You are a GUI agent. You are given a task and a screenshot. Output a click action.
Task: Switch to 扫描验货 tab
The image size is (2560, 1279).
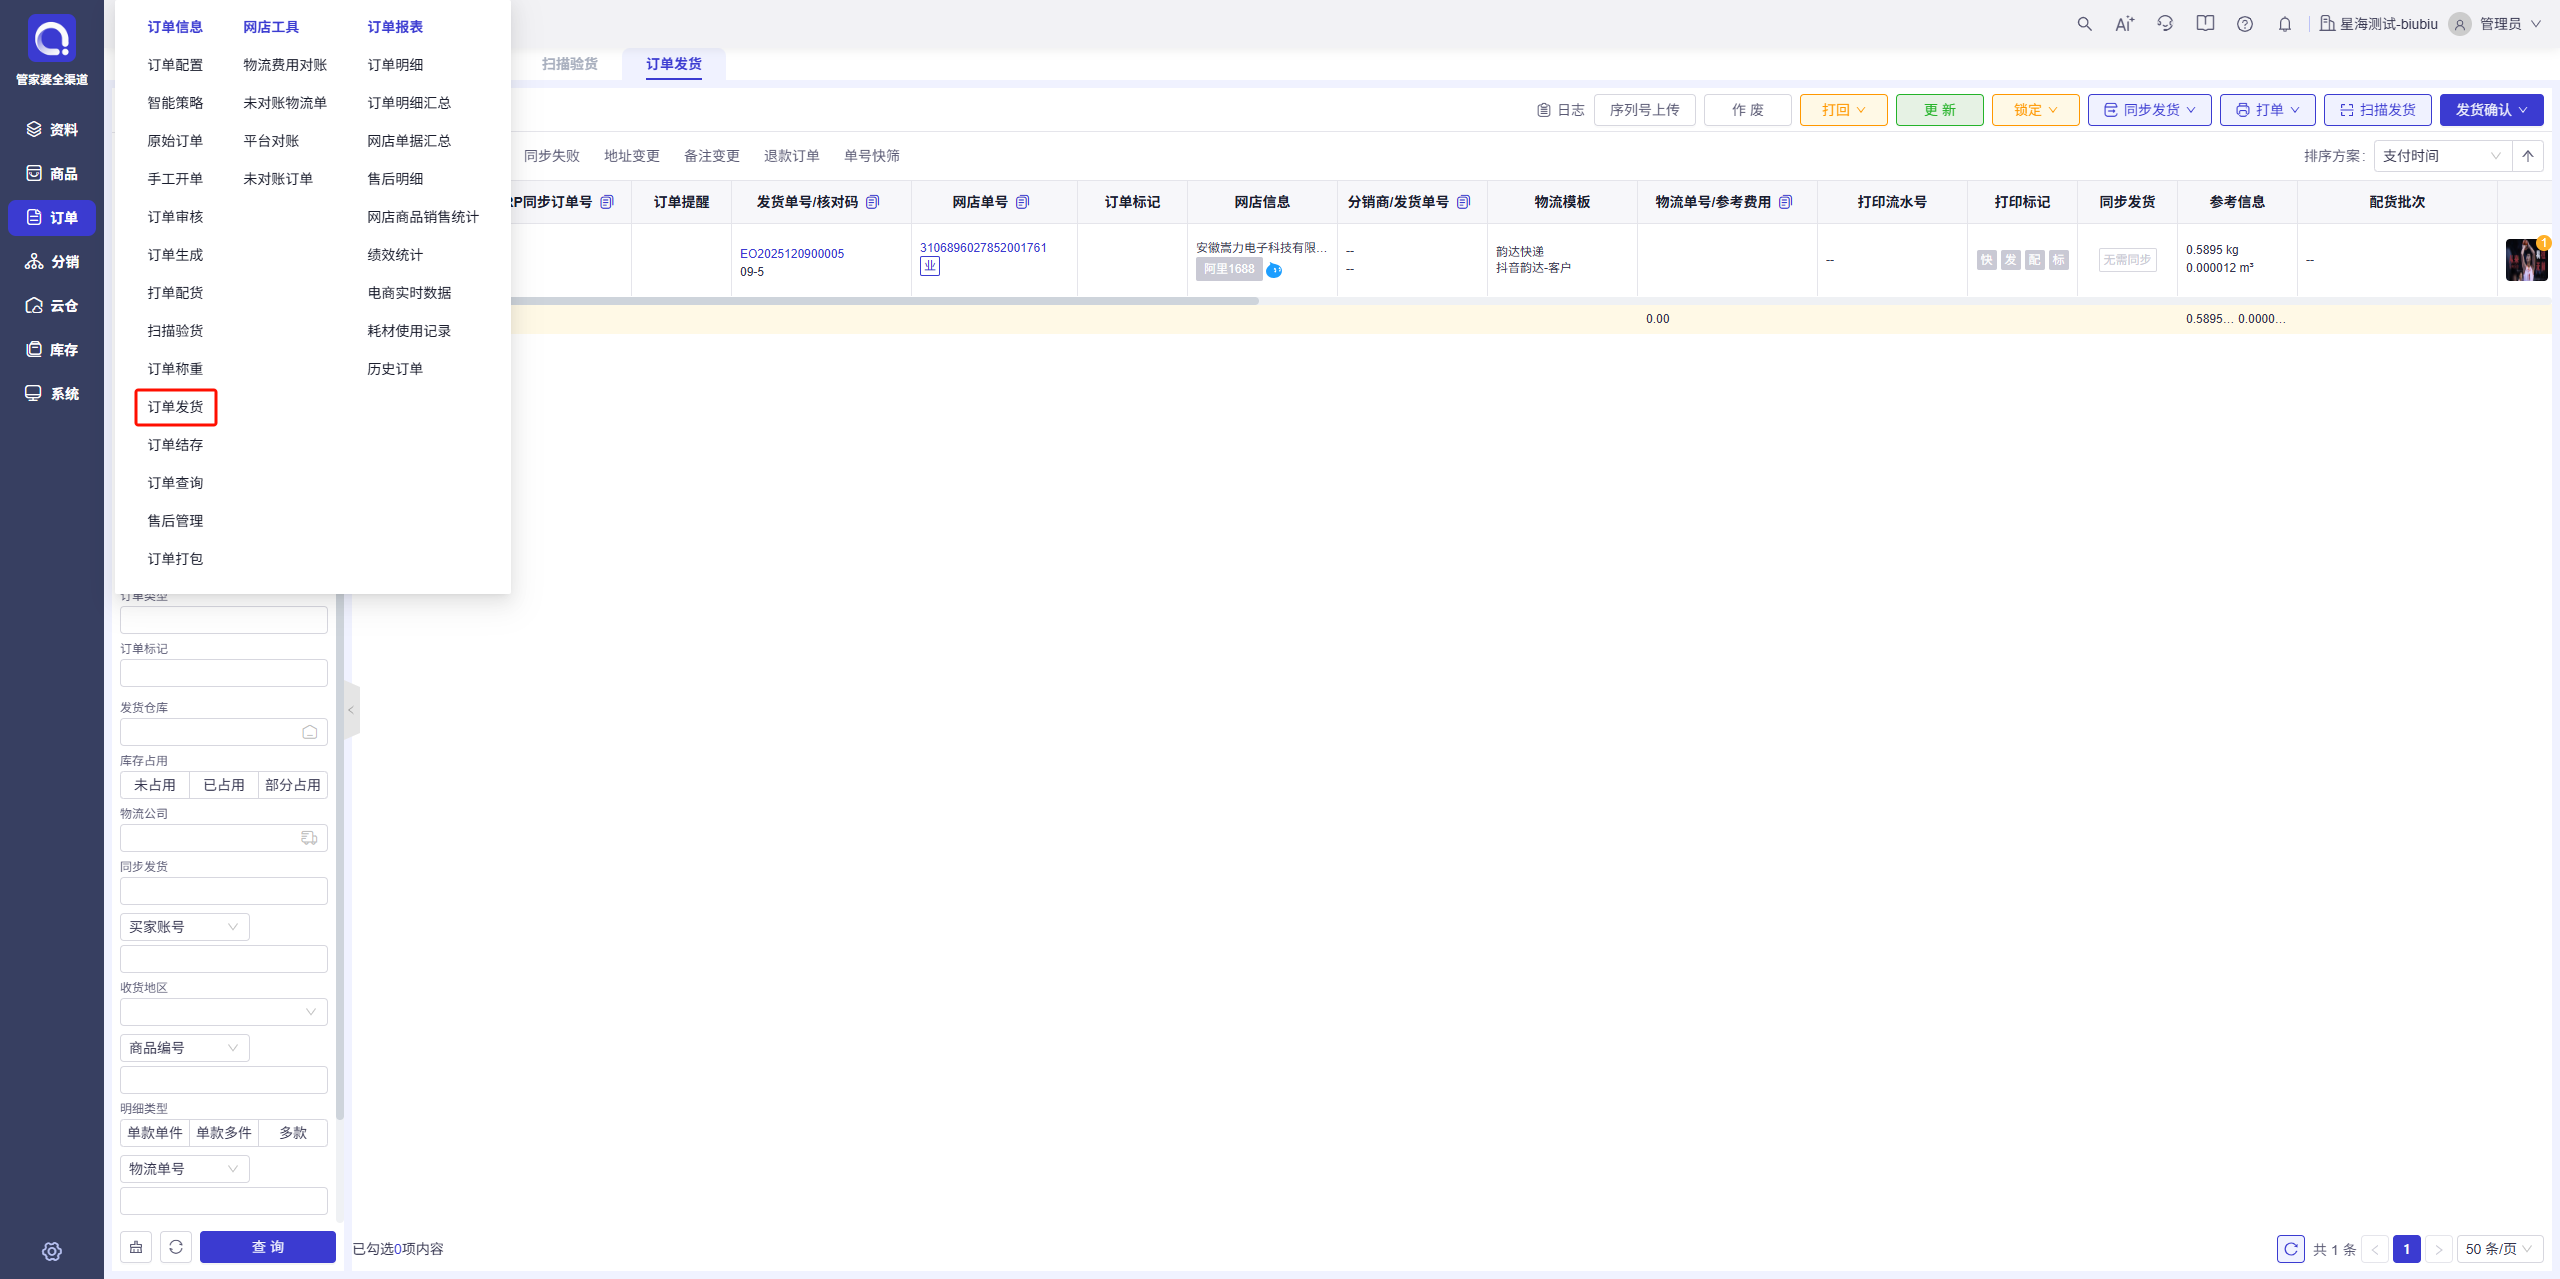click(x=569, y=64)
